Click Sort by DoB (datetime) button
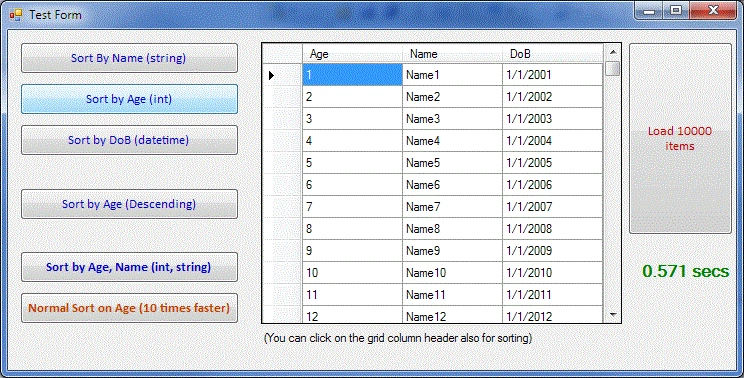Viewport: 744px width, 378px height. (129, 140)
